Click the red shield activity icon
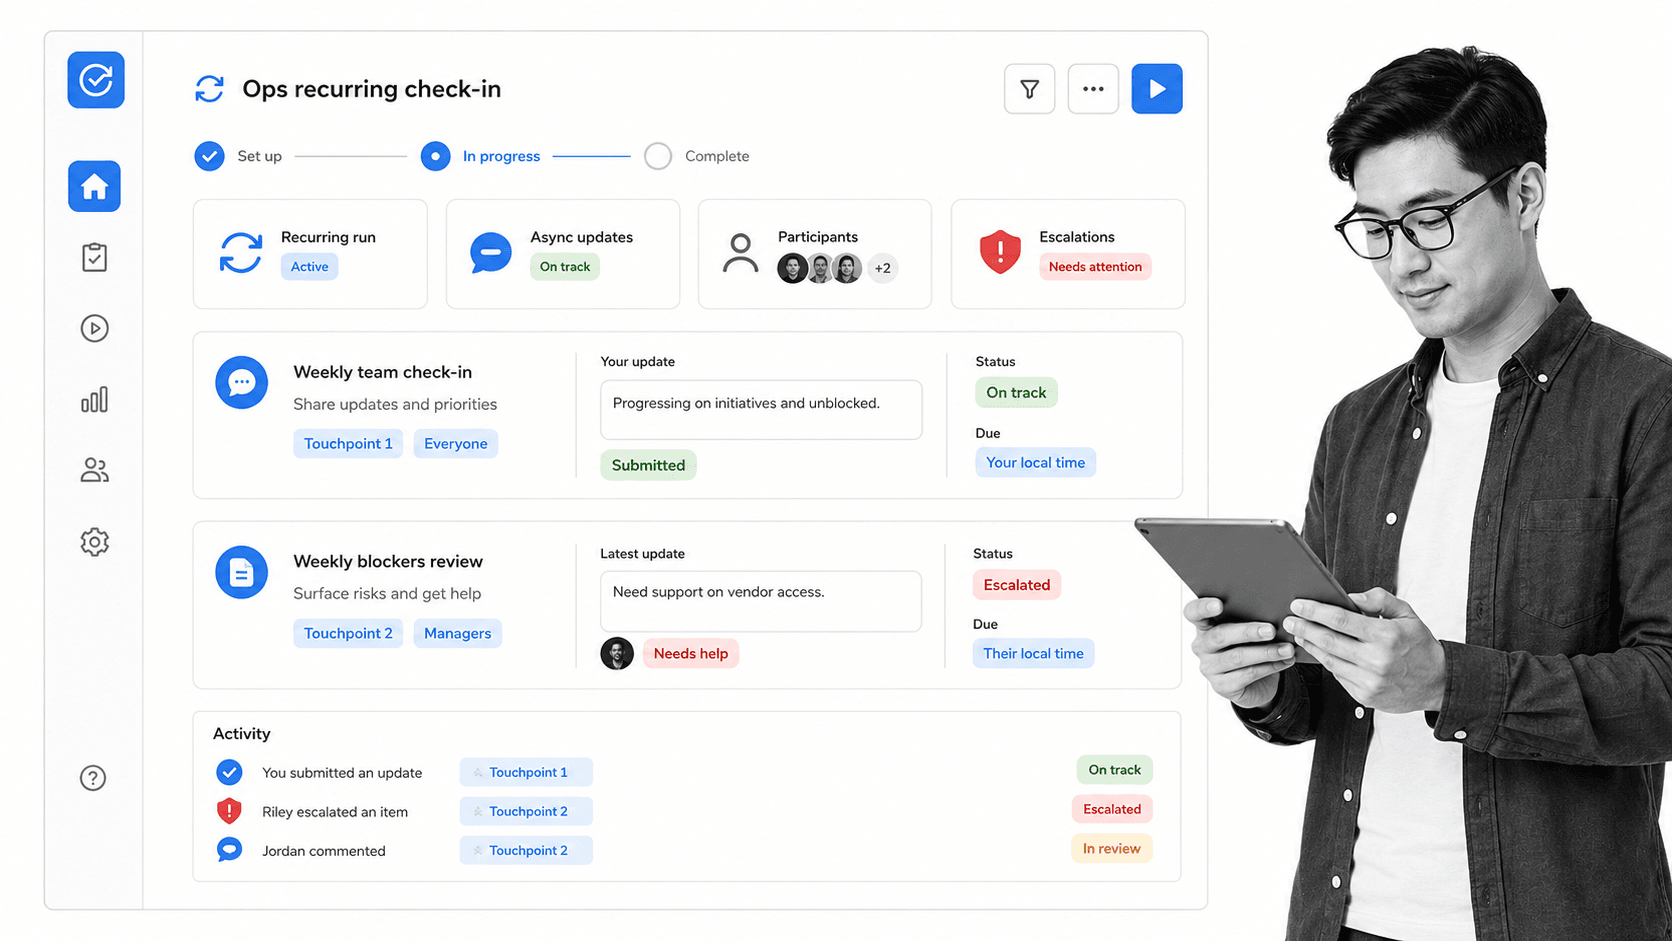 point(229,811)
